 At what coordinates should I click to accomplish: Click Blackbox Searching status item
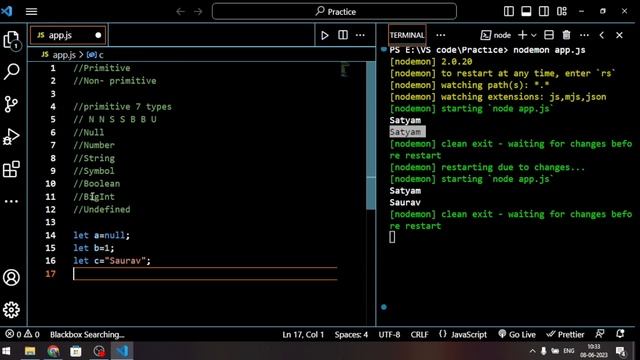pos(87,334)
